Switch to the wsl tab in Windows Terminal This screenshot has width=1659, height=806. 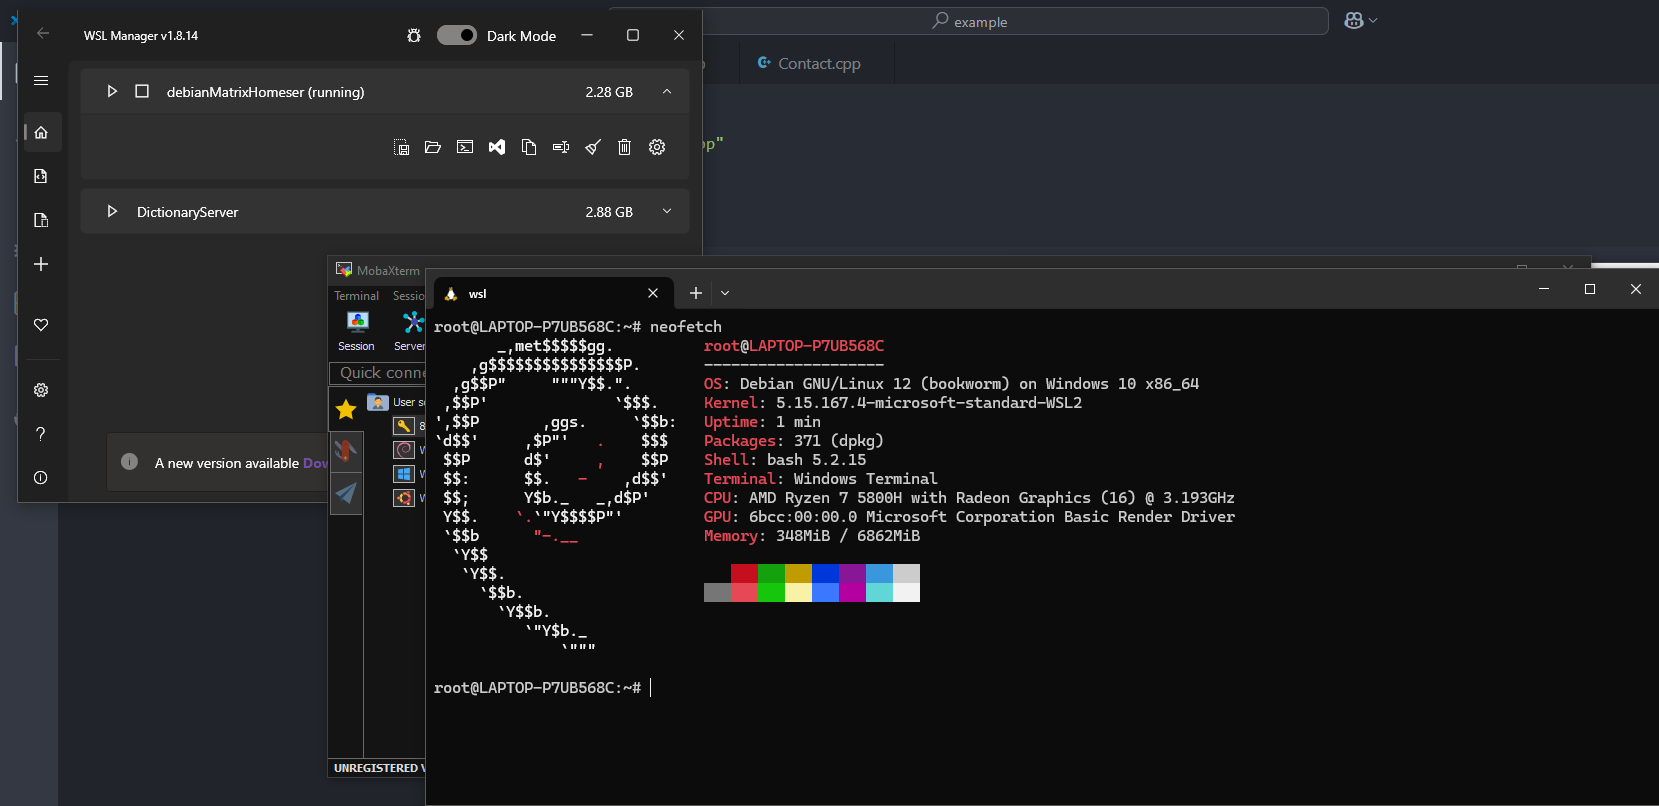(552, 293)
